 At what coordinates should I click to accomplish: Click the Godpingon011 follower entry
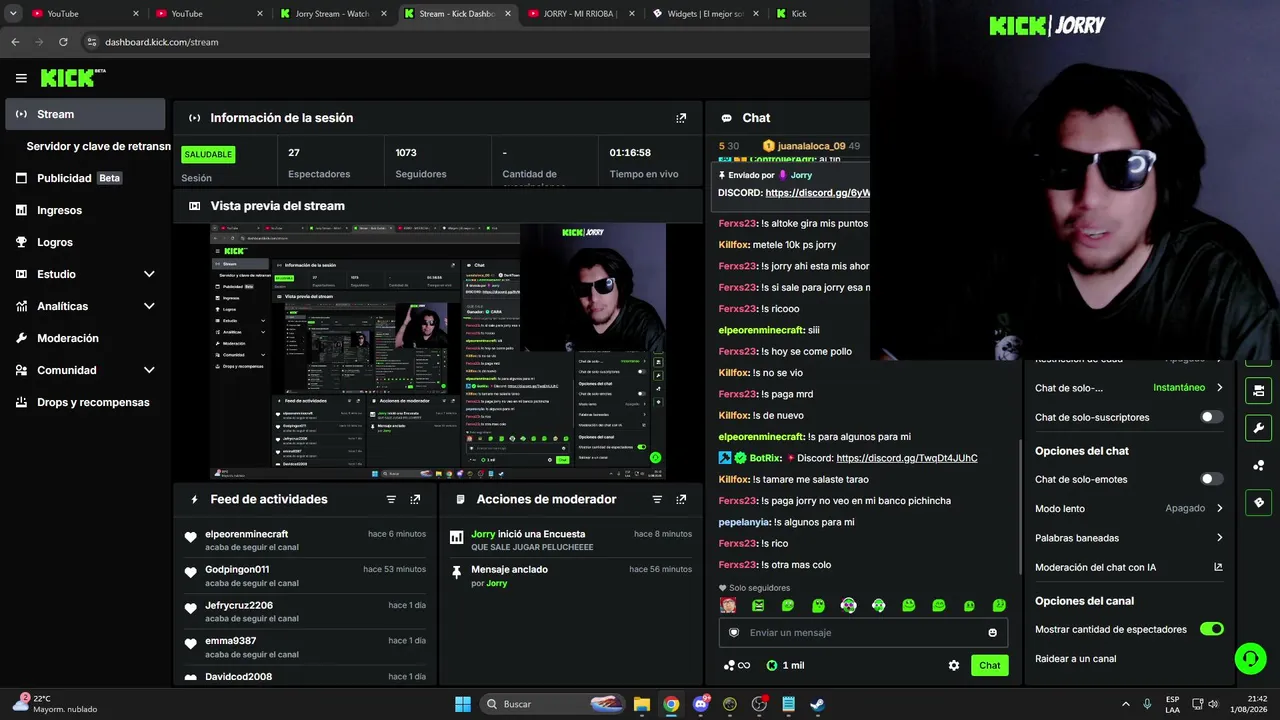pos(303,576)
